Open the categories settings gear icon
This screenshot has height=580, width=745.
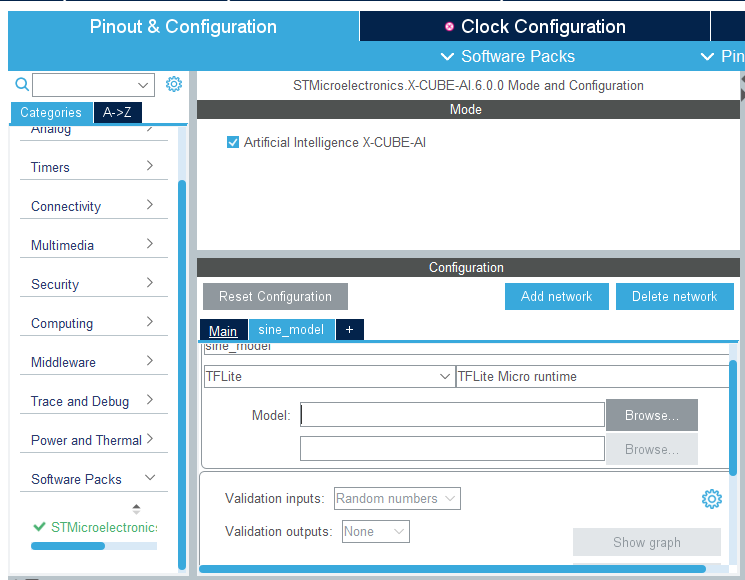point(173,84)
